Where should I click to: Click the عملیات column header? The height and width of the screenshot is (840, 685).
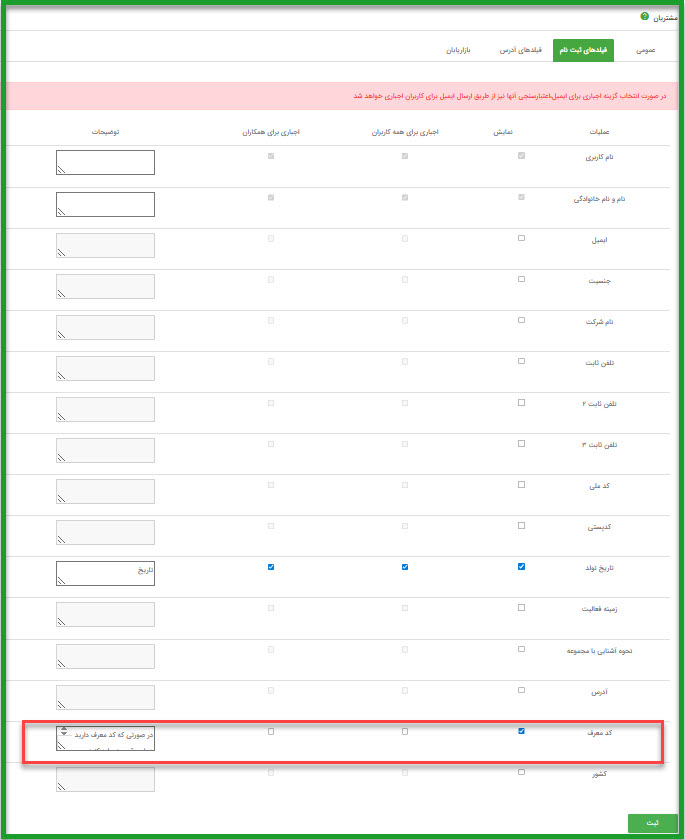point(599,132)
